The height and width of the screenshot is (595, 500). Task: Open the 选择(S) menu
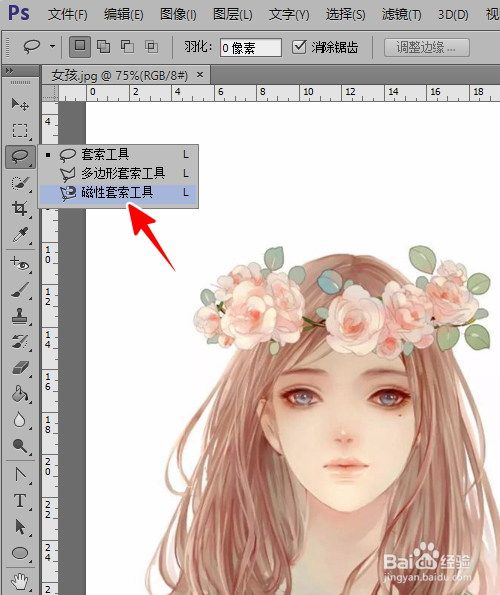(345, 15)
